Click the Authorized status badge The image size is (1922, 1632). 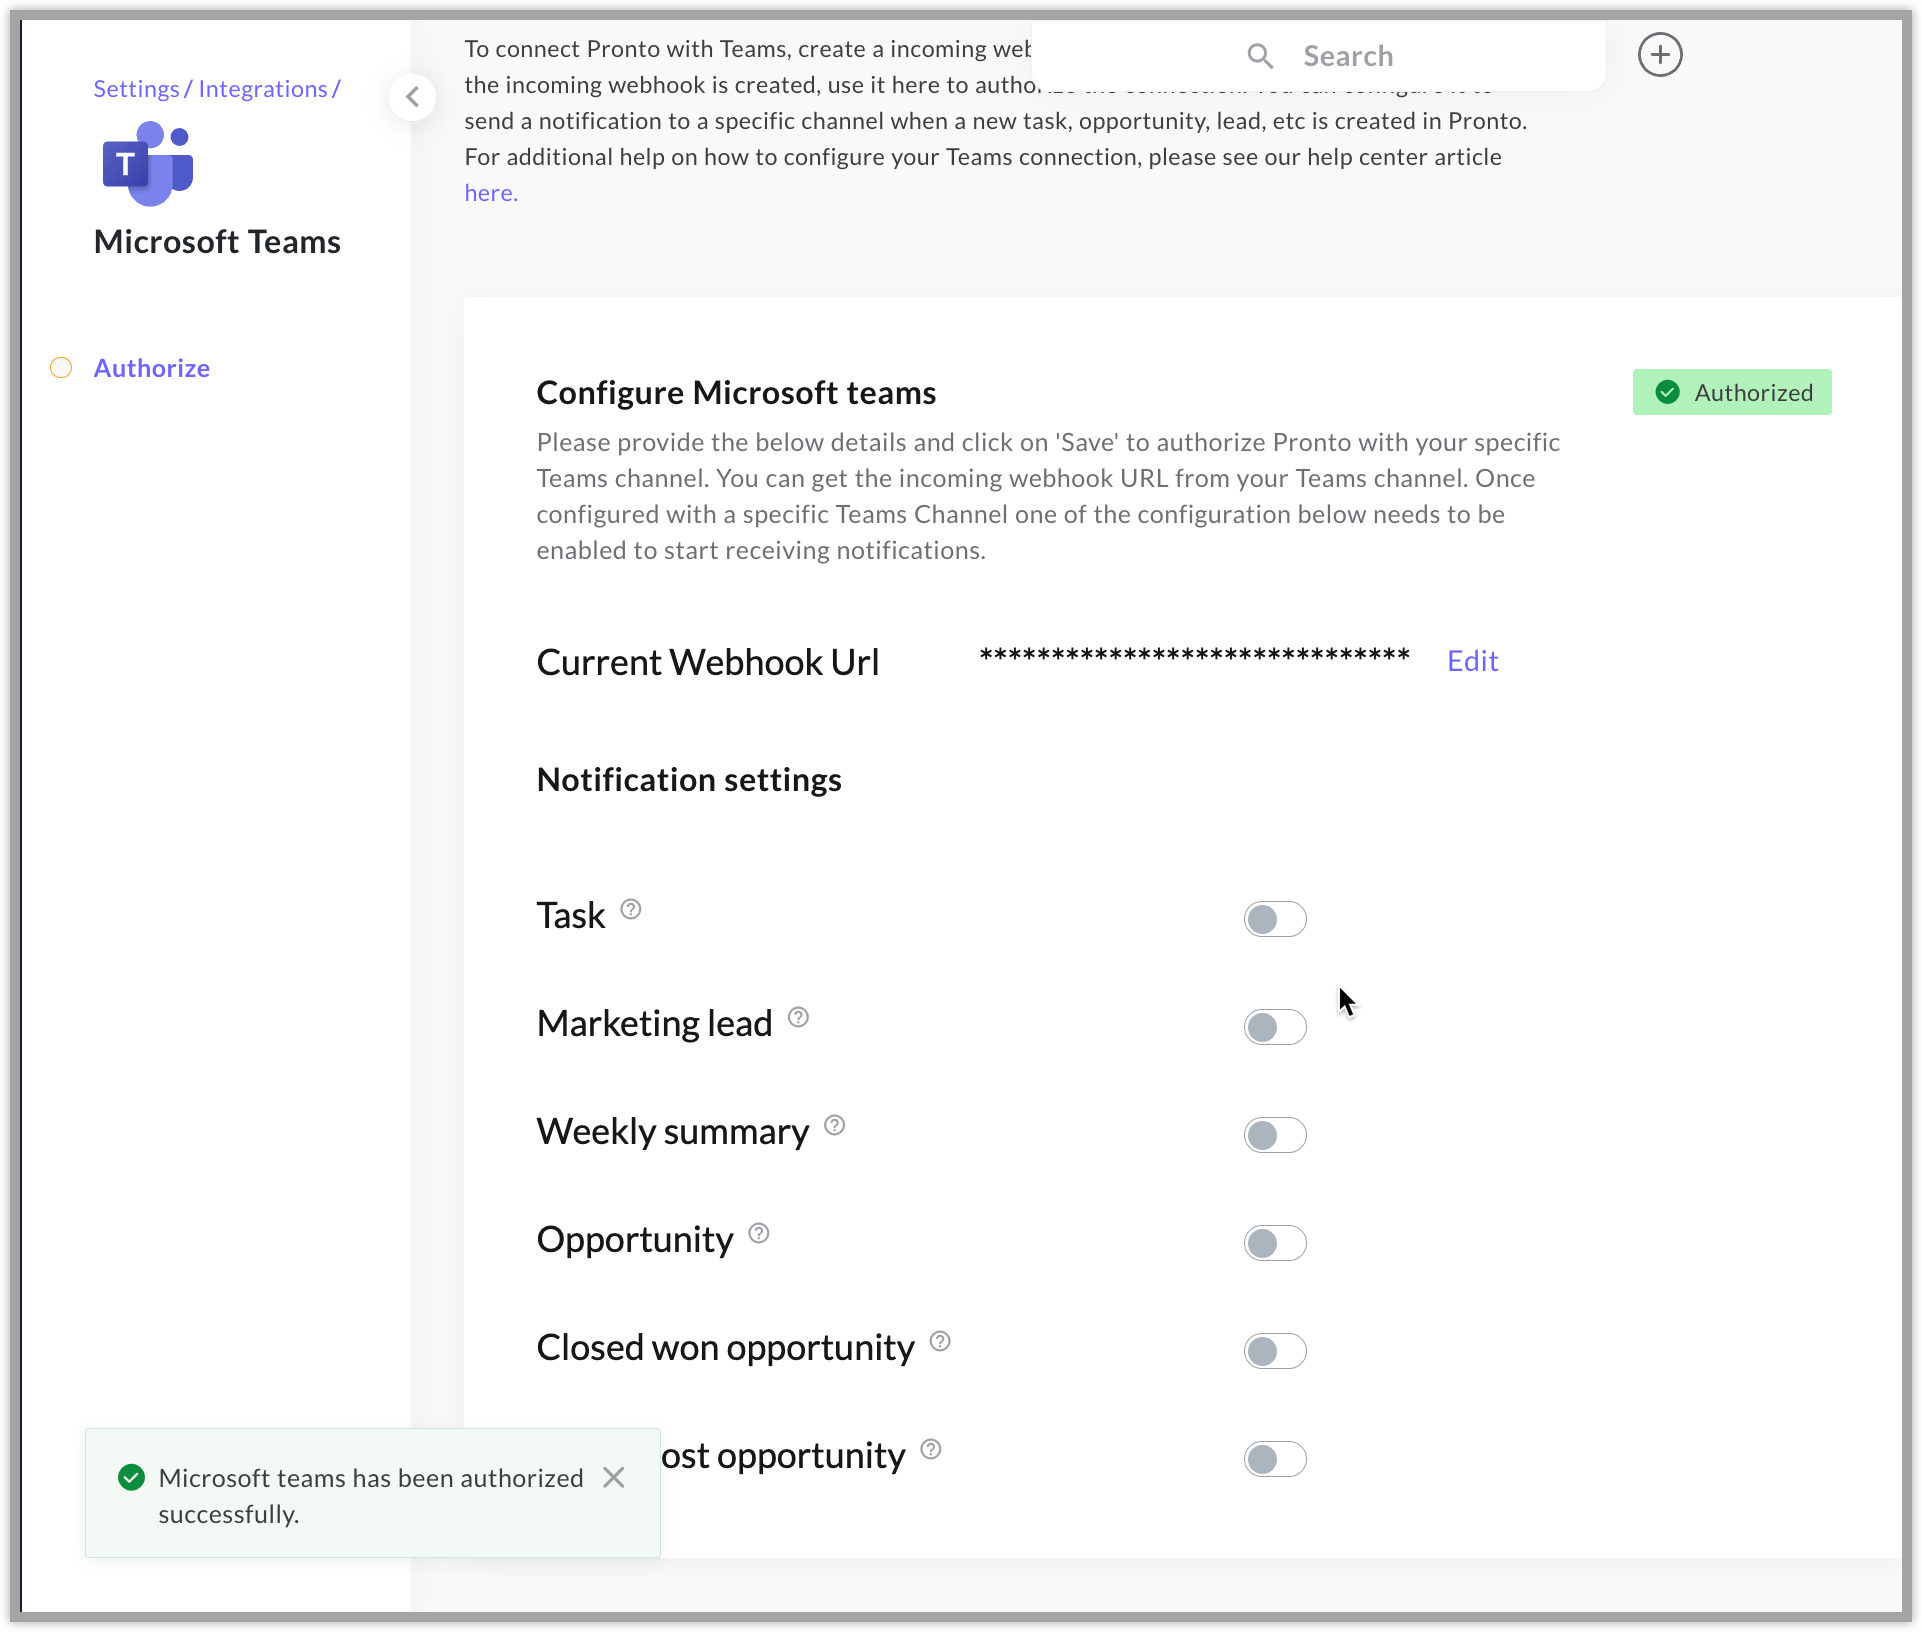[1732, 392]
